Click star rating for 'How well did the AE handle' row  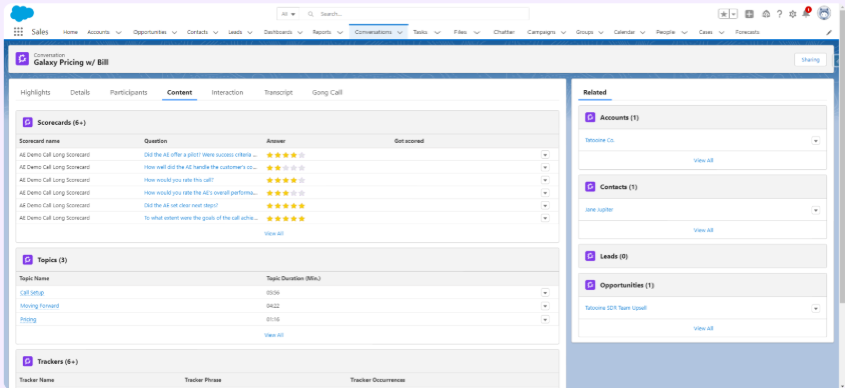click(x=286, y=168)
